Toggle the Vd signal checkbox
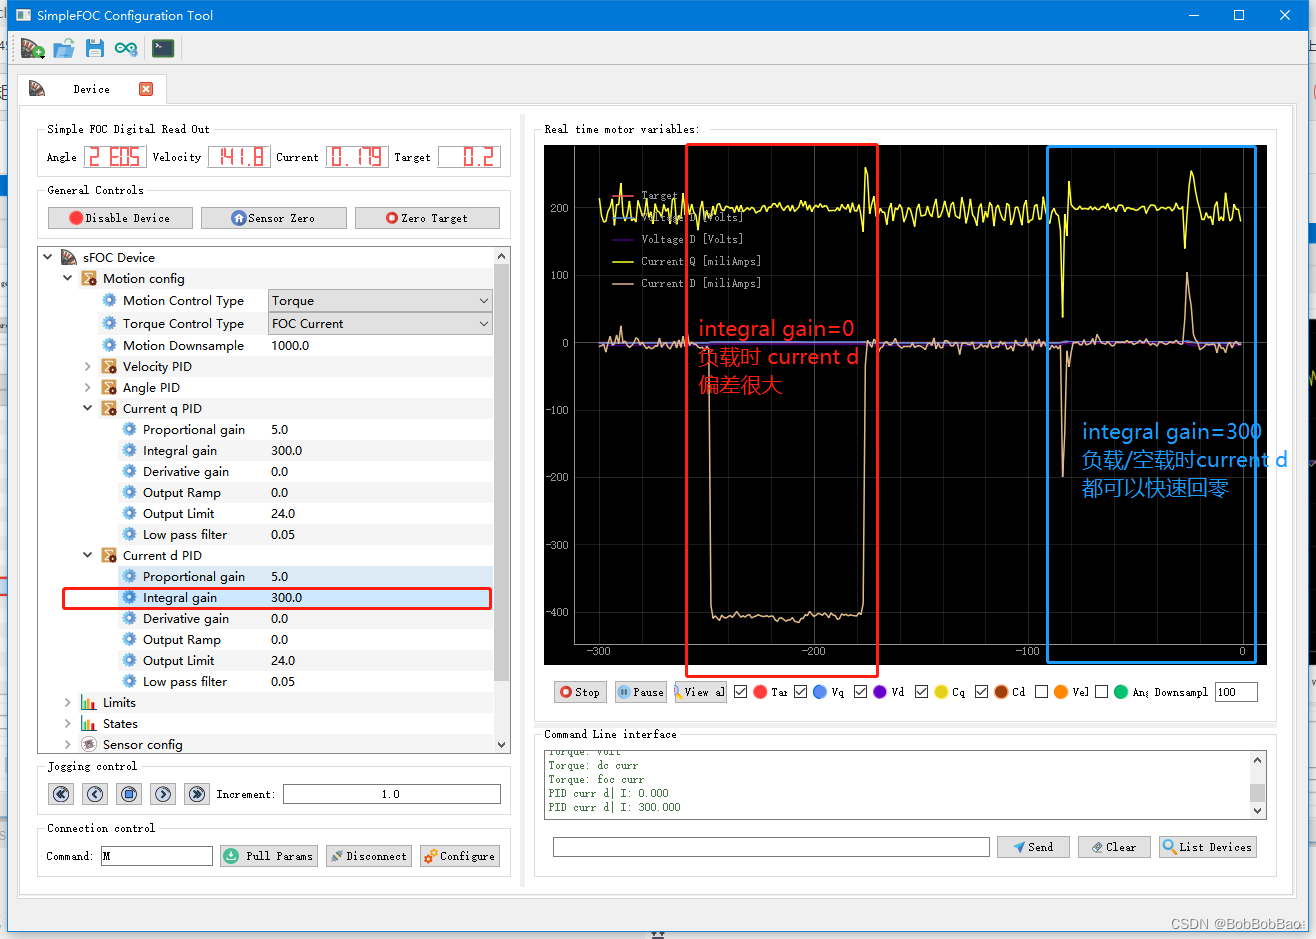This screenshot has width=1316, height=939. coord(861,691)
